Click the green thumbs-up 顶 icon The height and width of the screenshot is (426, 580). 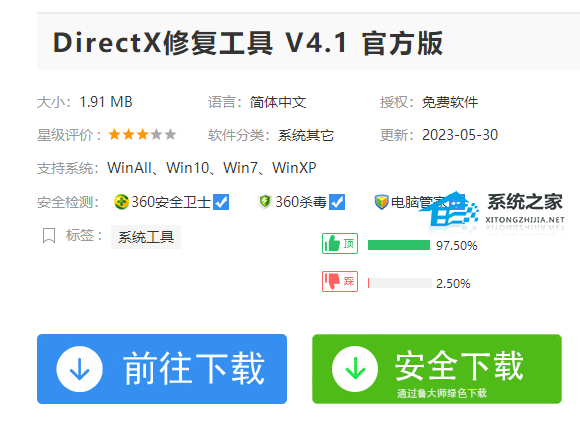(340, 244)
